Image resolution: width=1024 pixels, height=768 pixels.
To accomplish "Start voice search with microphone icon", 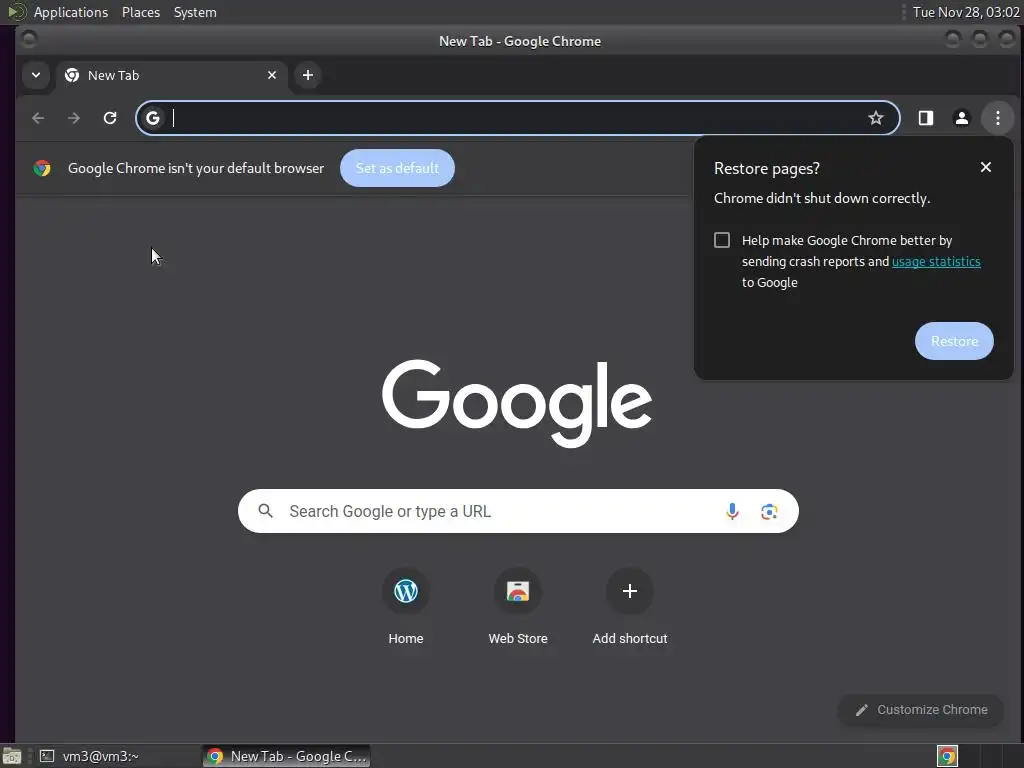I will coord(732,511).
